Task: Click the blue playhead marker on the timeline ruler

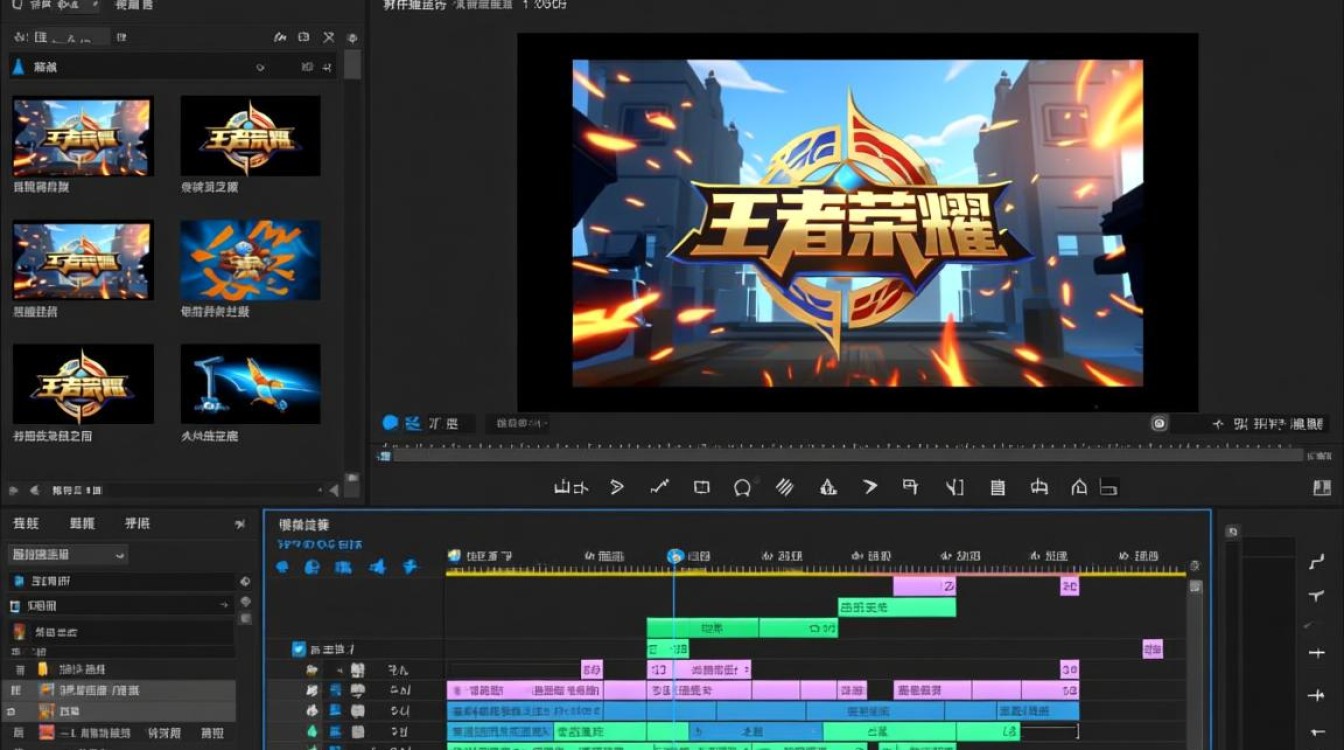Action: pos(675,556)
